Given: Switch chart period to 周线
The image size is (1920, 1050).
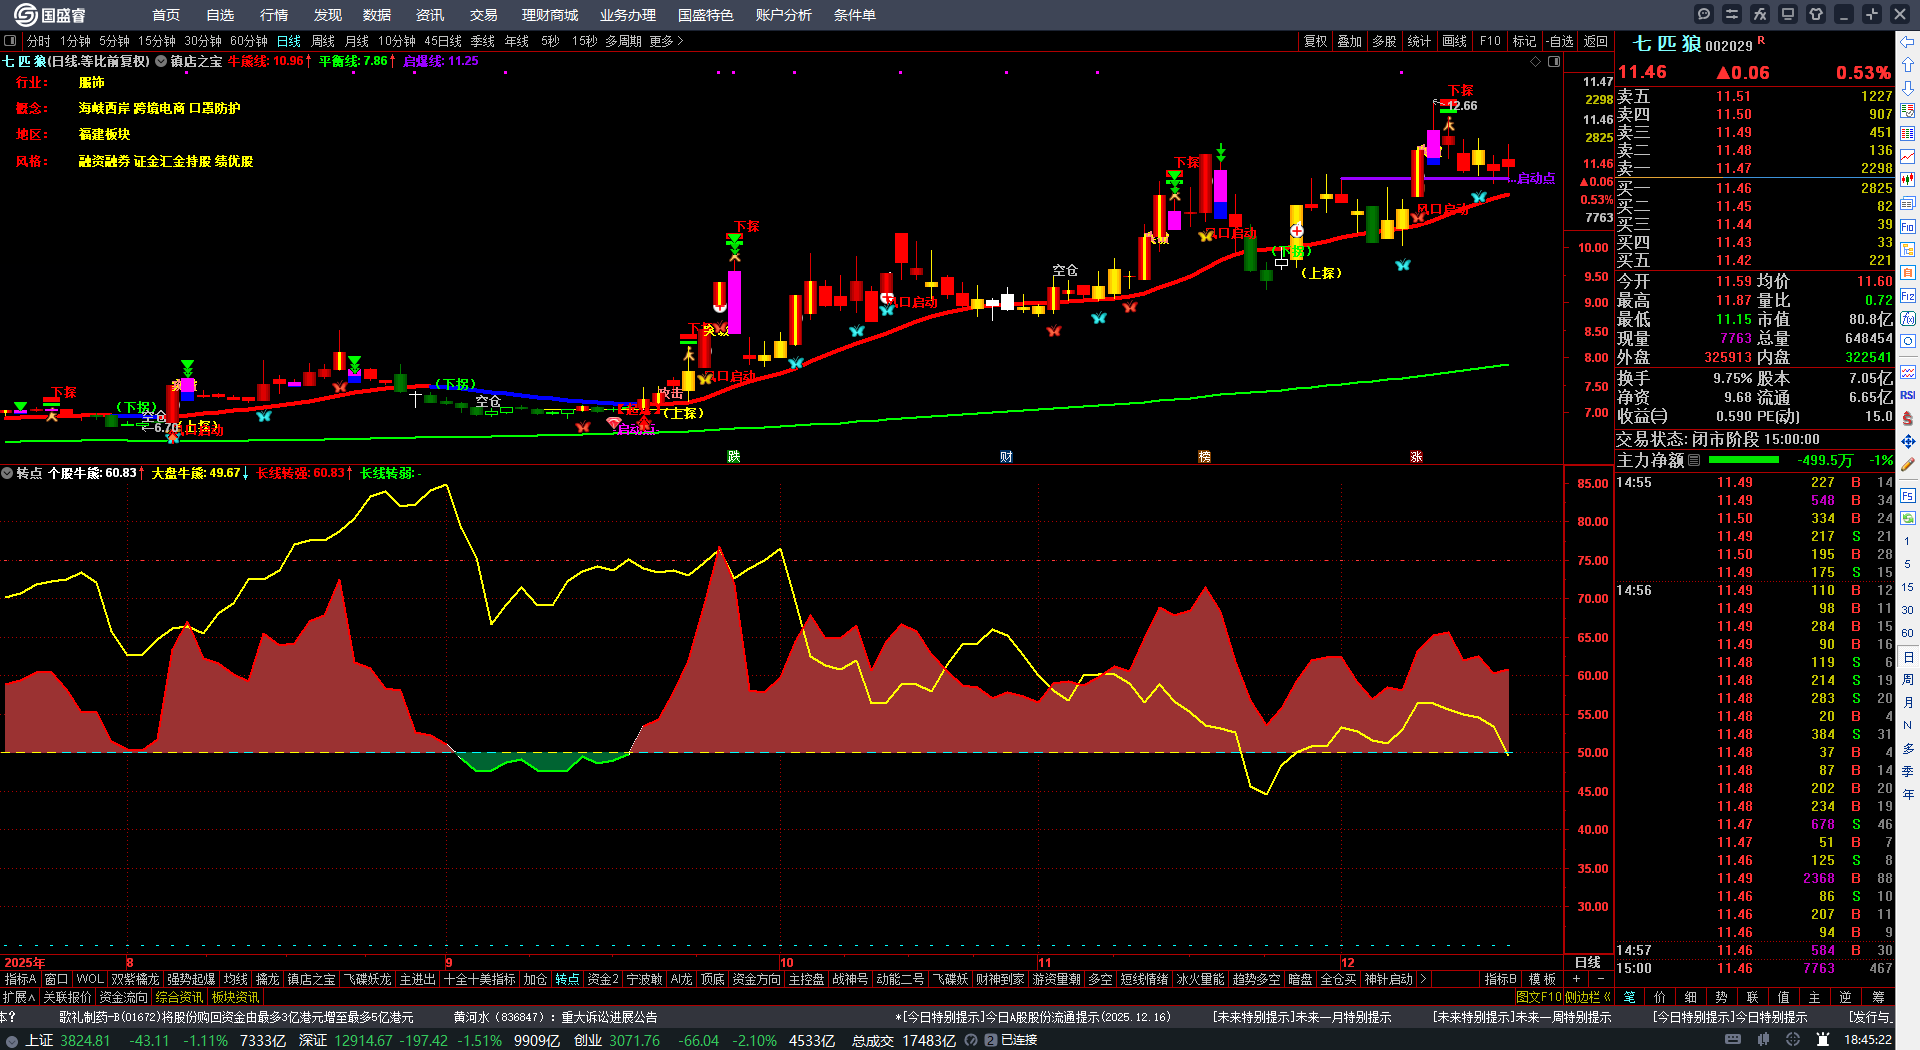Looking at the screenshot, I should [323, 41].
